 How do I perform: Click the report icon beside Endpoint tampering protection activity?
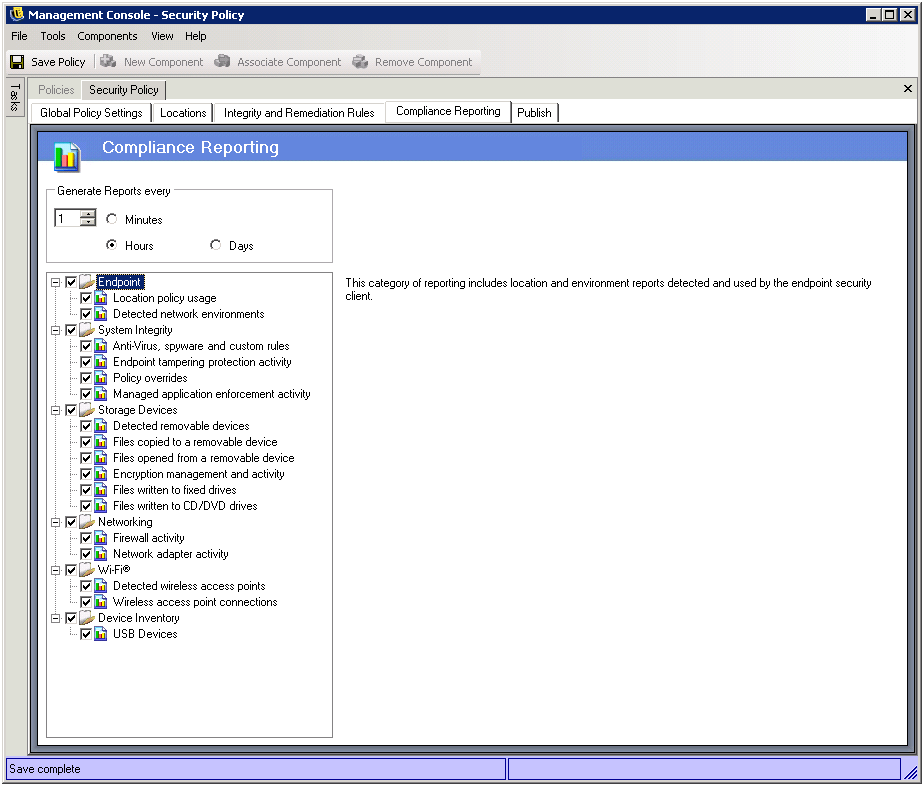pyautogui.click(x=101, y=361)
